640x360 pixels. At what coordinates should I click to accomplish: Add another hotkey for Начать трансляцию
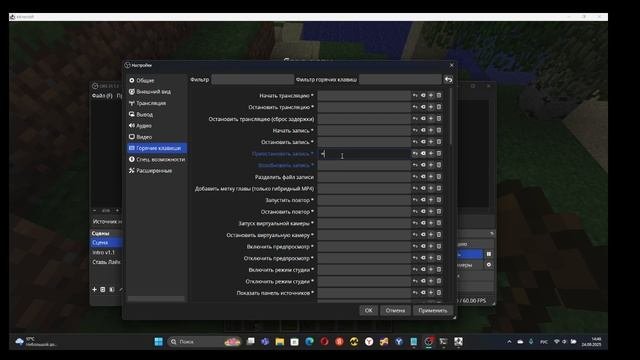coord(431,95)
